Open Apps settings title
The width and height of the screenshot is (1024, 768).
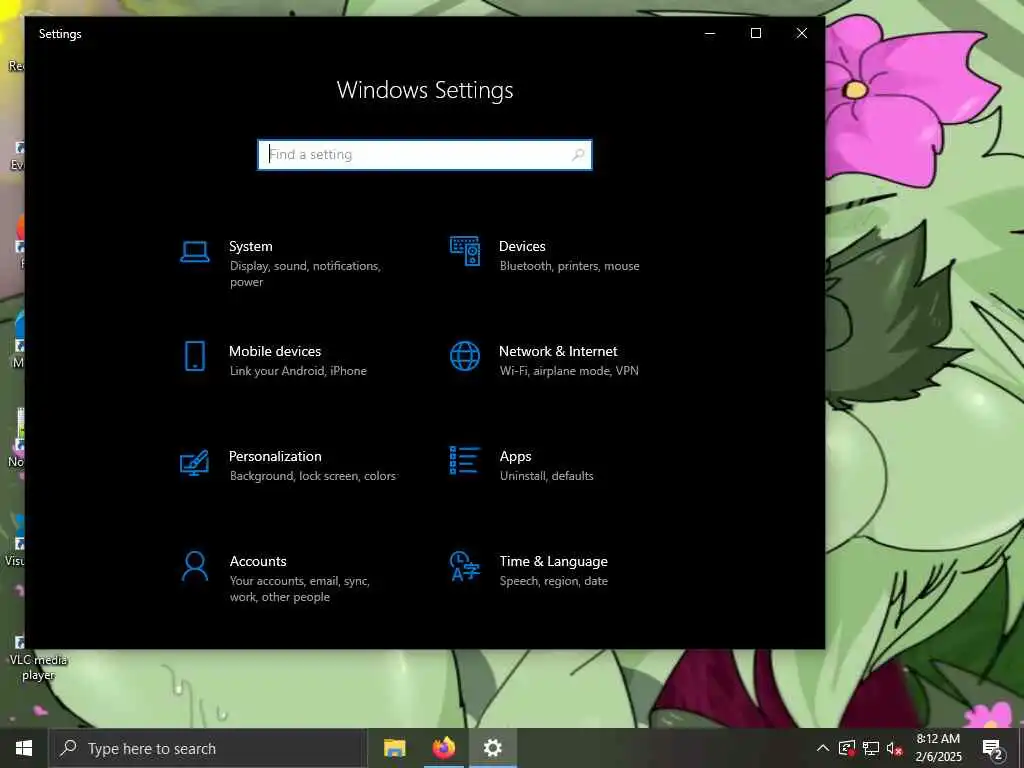click(x=515, y=456)
